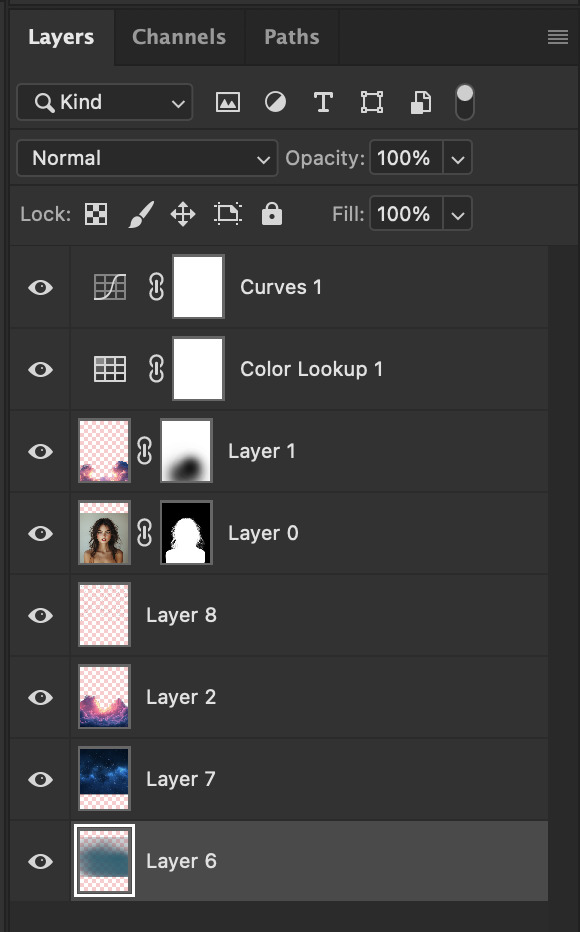Unlink the mask on Layer 0
This screenshot has width=580, height=932.
point(144,533)
